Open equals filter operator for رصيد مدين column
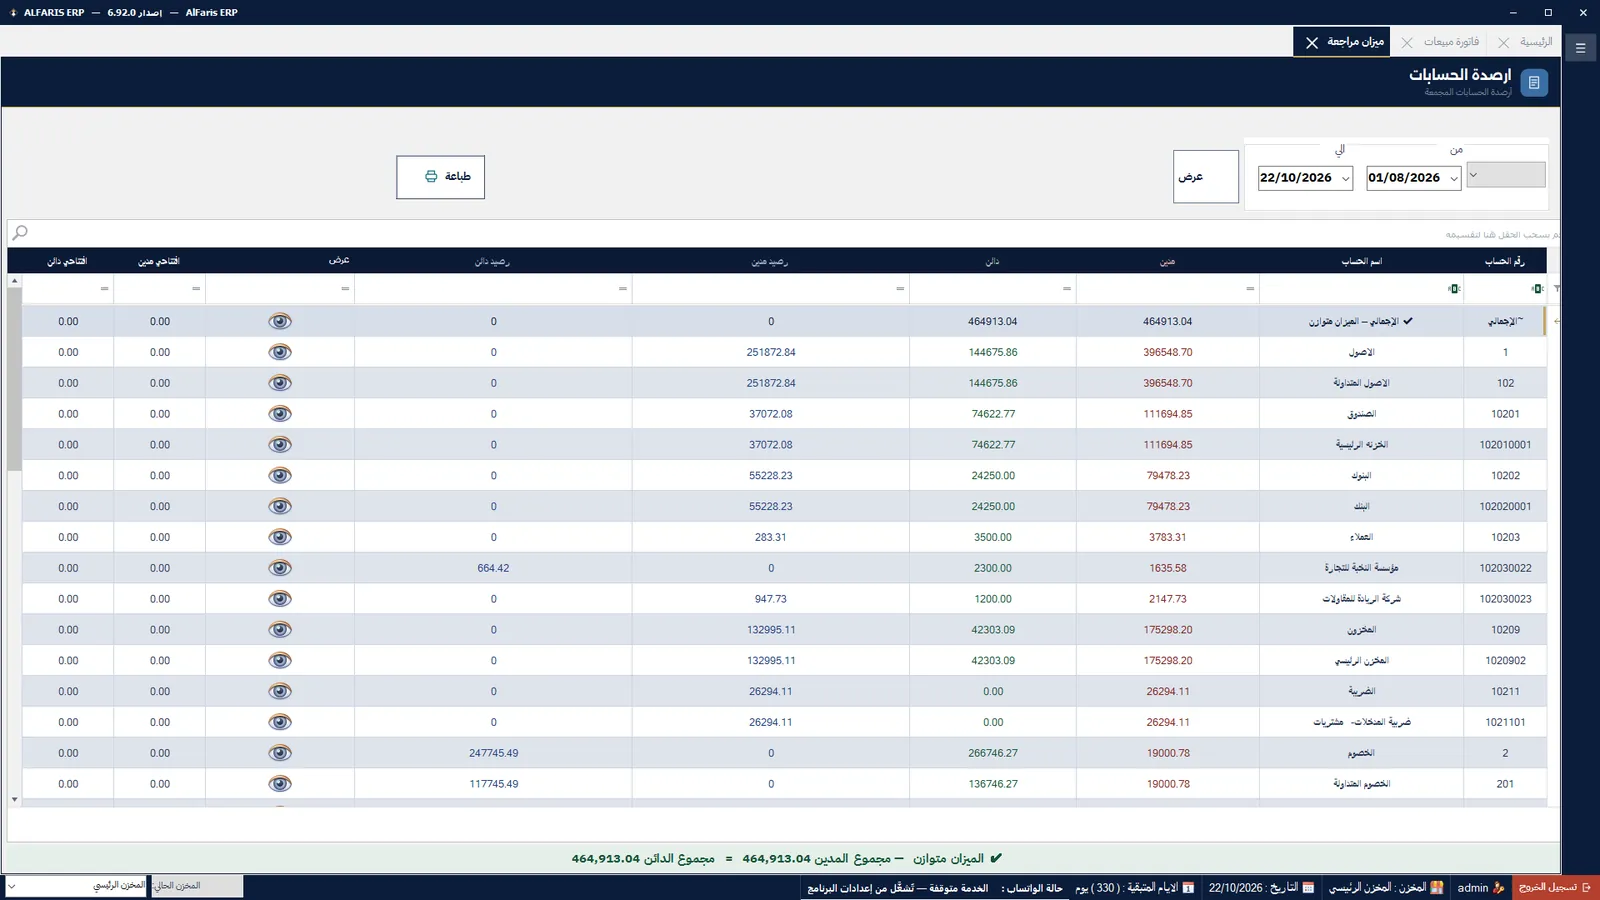This screenshot has height=900, width=1600. pos(900,289)
